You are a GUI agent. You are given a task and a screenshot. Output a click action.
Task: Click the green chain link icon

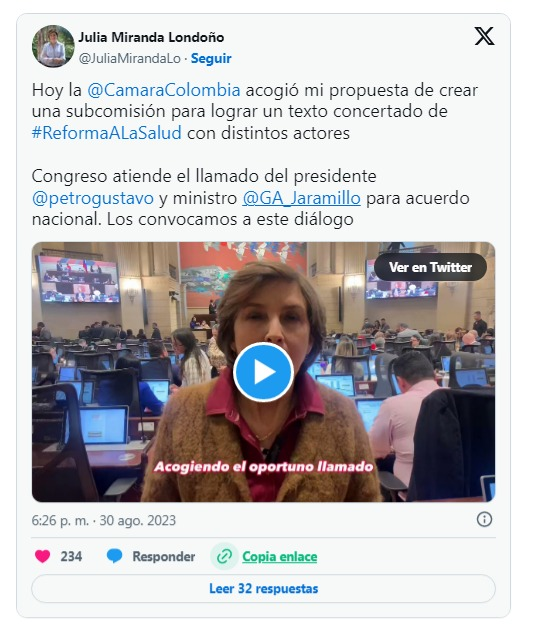224,556
